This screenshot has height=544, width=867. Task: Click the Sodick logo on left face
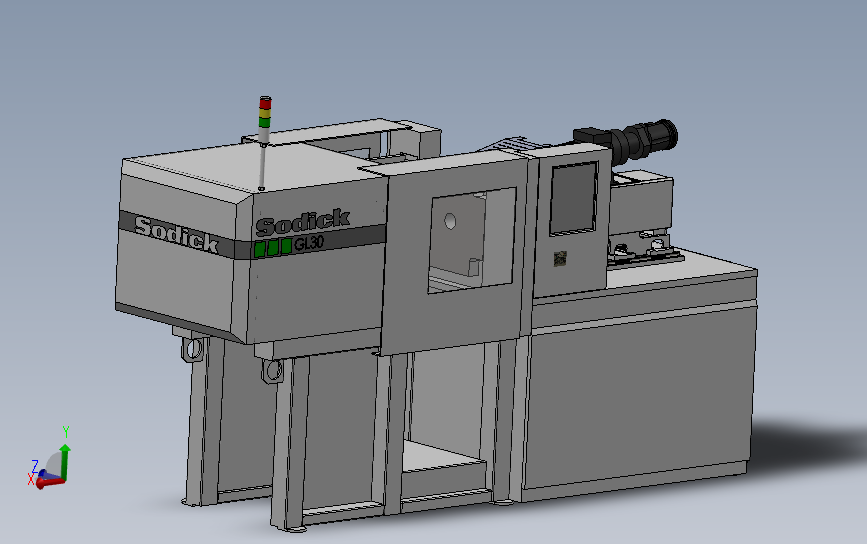coord(177,235)
